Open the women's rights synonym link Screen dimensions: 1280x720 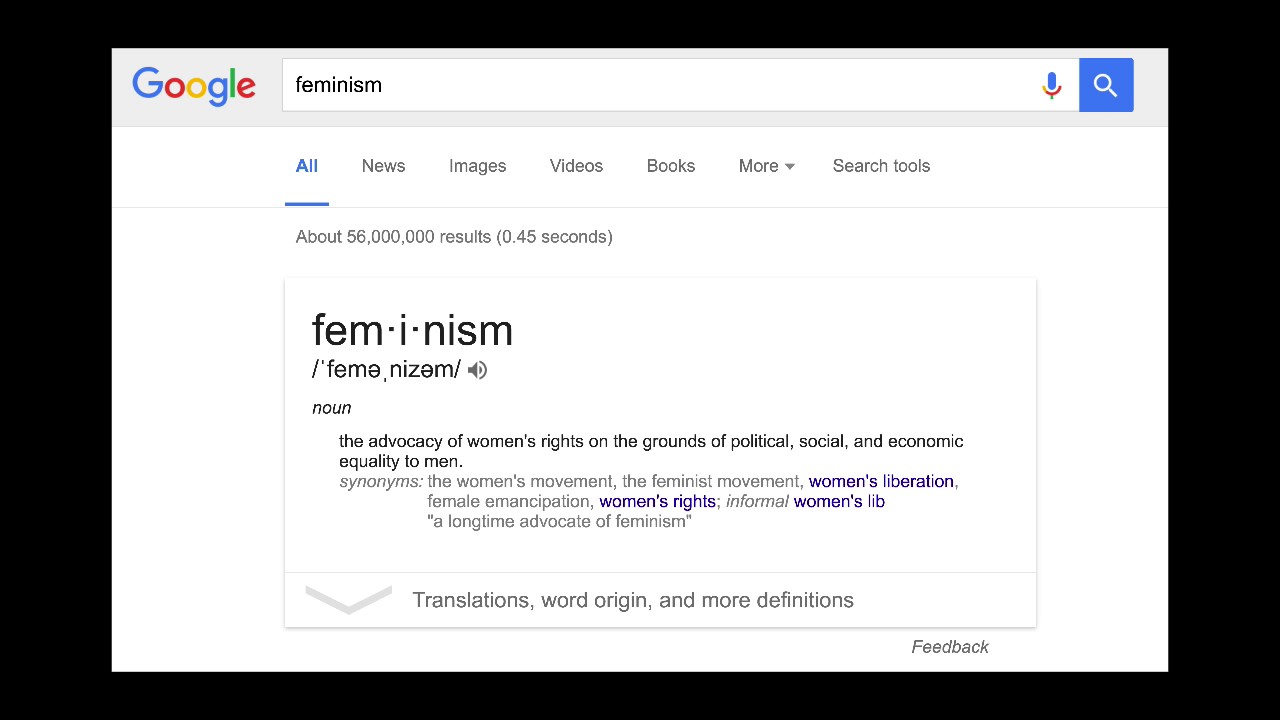pyautogui.click(x=657, y=501)
